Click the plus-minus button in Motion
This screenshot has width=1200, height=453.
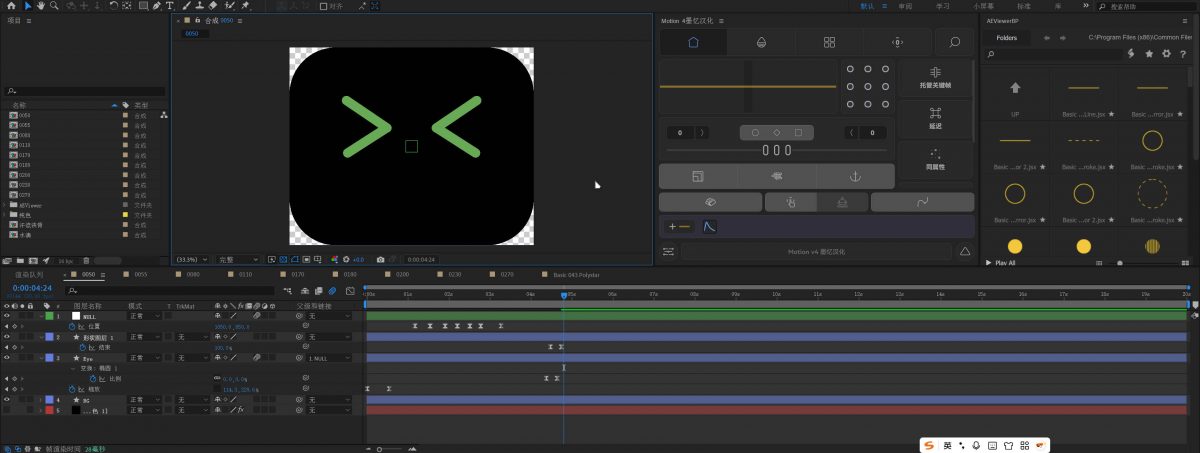pyautogui.click(x=679, y=227)
